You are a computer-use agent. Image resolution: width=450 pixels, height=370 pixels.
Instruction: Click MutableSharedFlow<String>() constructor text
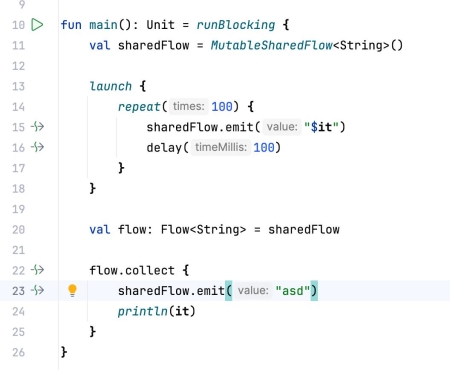307,45
